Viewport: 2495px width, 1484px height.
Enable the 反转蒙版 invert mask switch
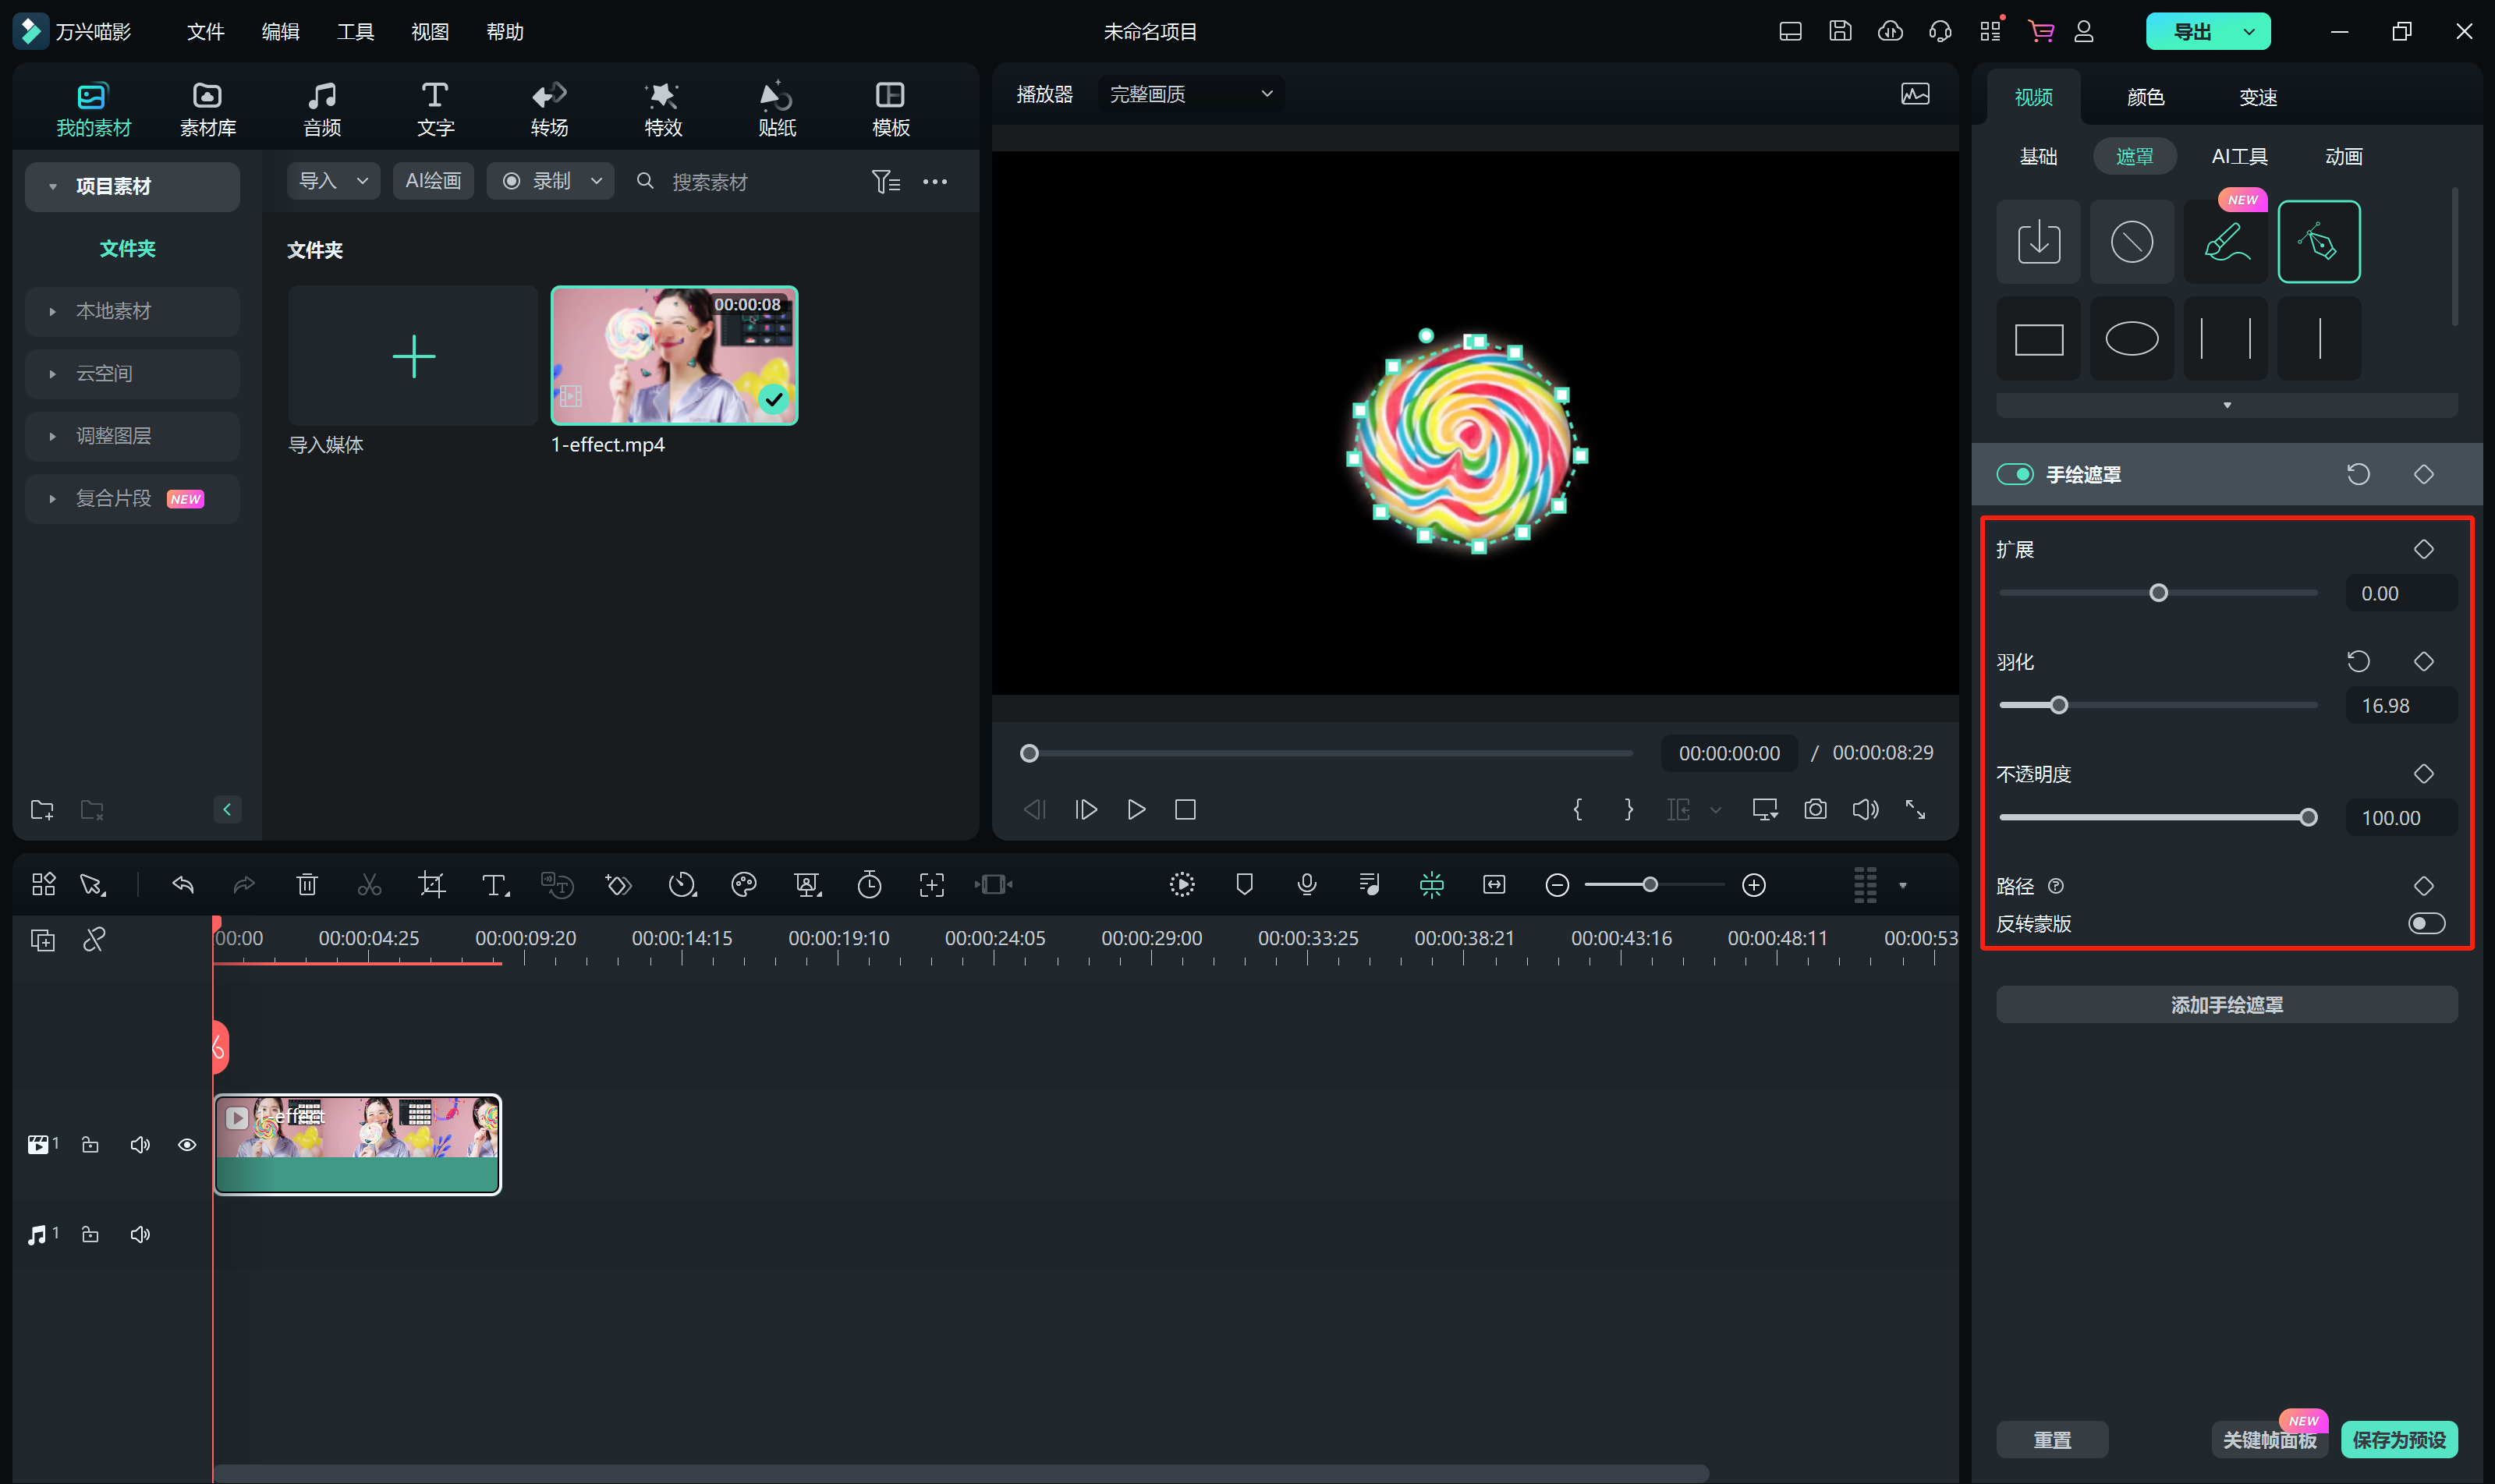point(2426,923)
